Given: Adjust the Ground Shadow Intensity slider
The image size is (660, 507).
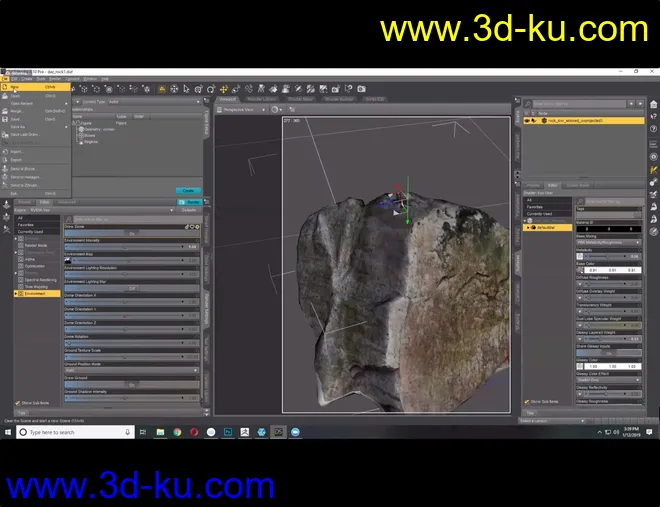Looking at the screenshot, I should tap(132, 398).
